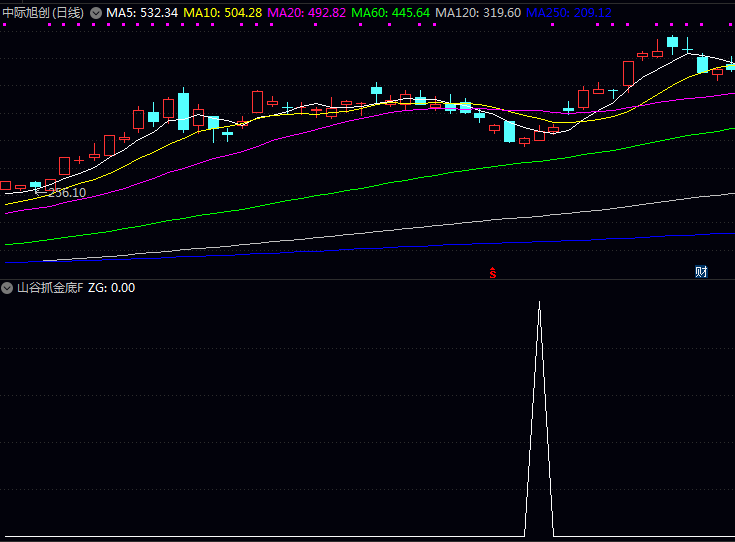Viewport: 735px width, 542px height.
Task: Click the magenta MA20: 492.82 label
Action: 306,12
